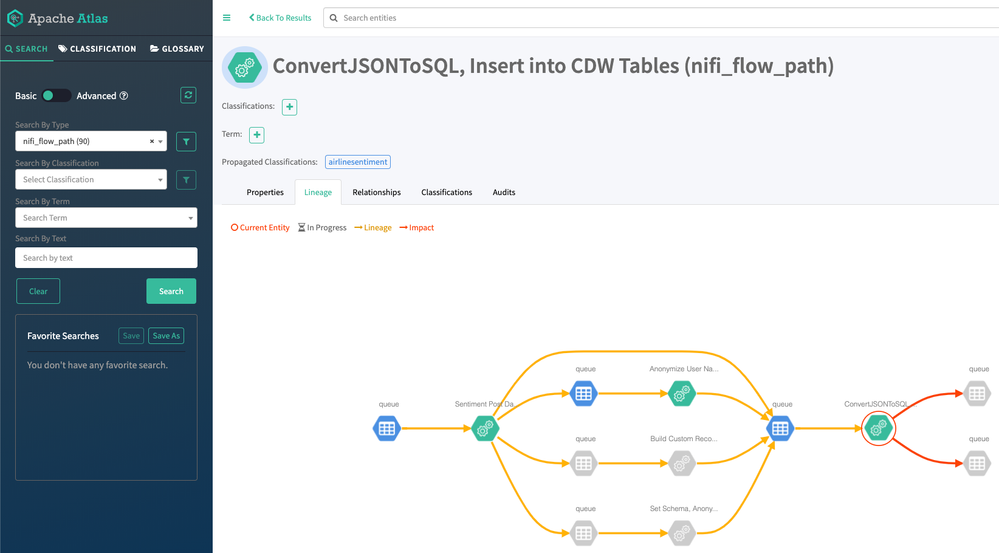Switch to the Relationships tab
Image resolution: width=999 pixels, height=553 pixels.
pos(377,192)
